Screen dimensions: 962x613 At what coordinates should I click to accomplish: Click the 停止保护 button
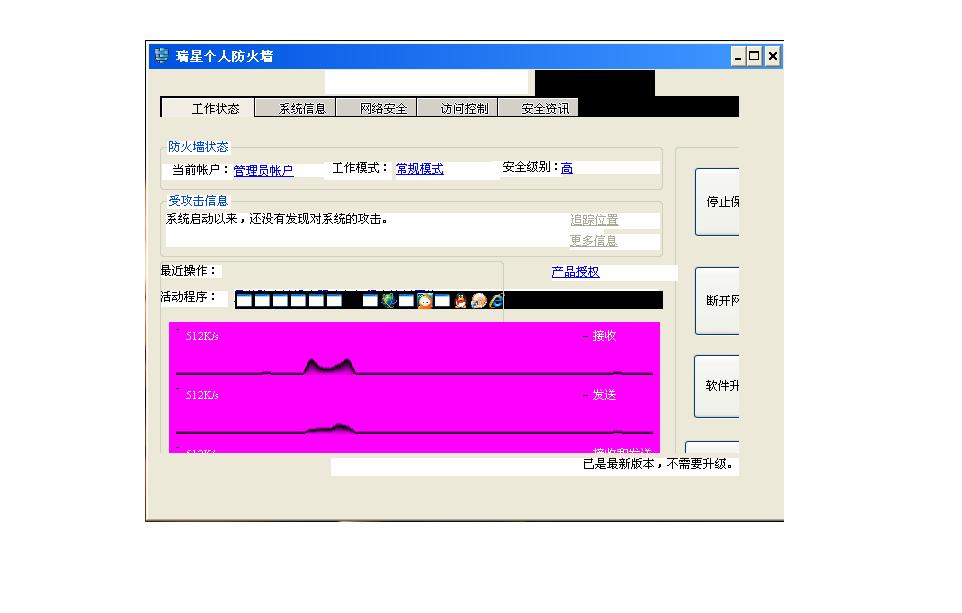[x=717, y=202]
